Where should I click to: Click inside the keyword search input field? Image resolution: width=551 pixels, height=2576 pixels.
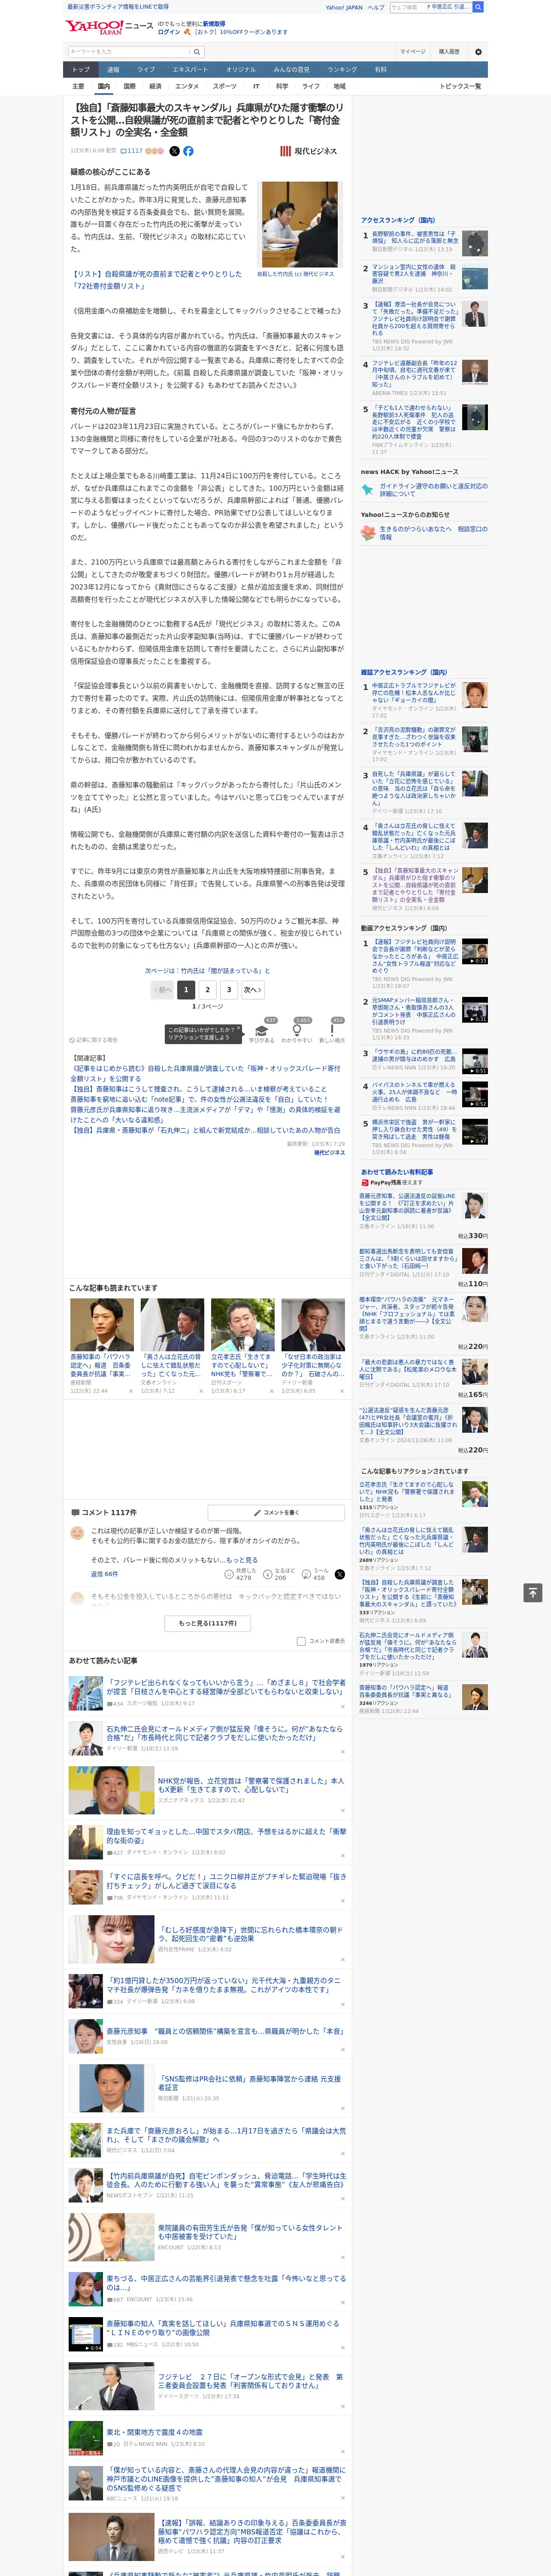click(x=128, y=52)
